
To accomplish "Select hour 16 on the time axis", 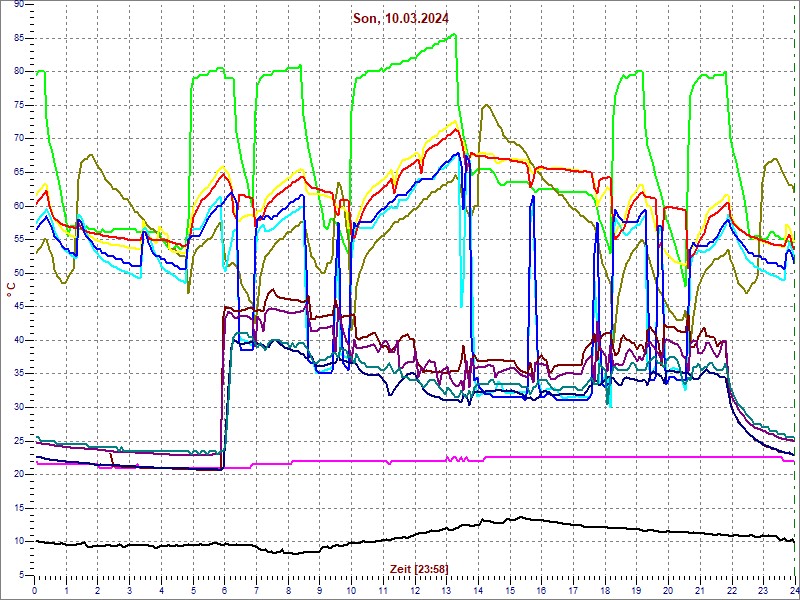I will point(541,591).
